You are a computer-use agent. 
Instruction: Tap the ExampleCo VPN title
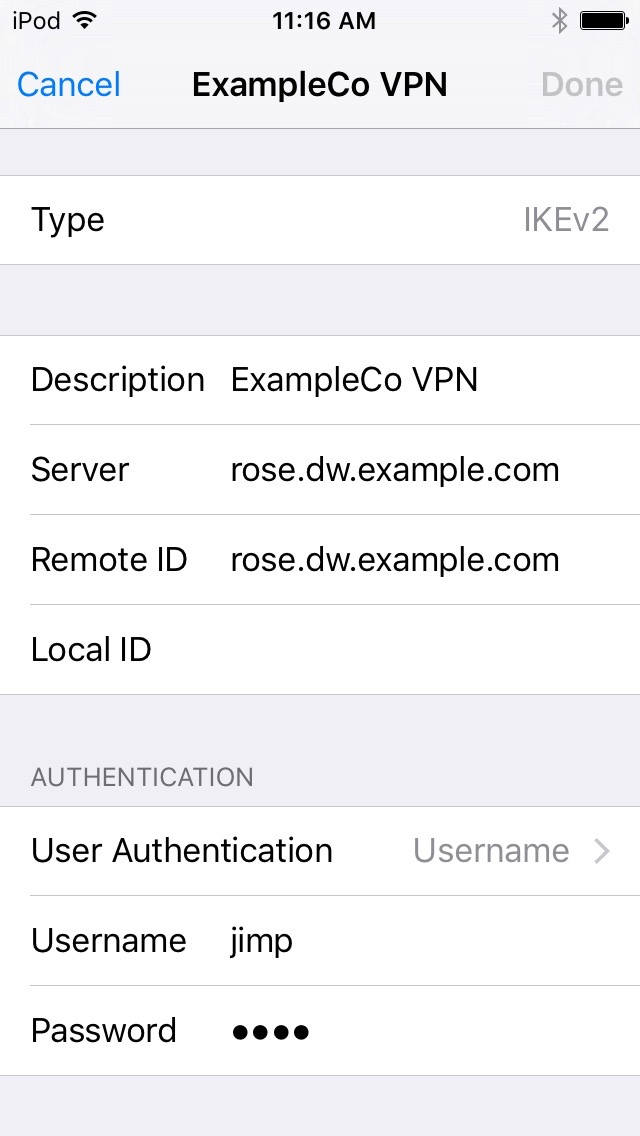[x=320, y=85]
